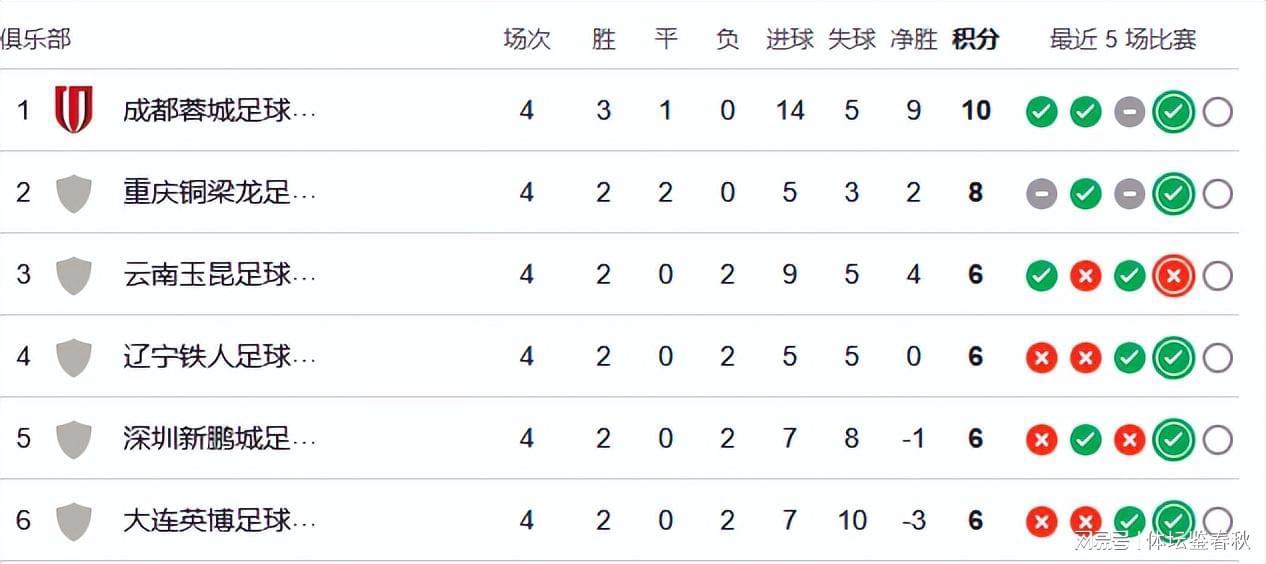
Task: Click the 俱乐部 column header
Action: tap(36, 39)
